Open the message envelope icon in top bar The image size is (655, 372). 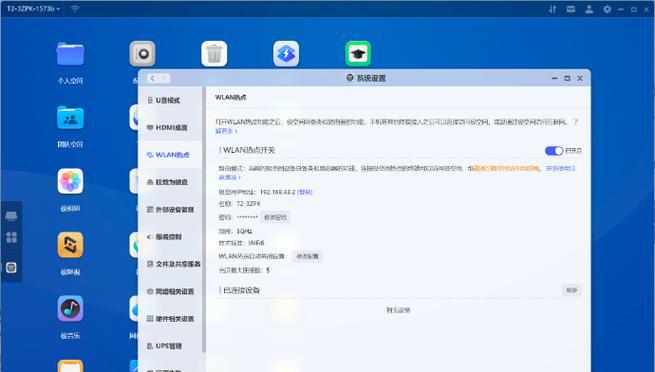tap(571, 9)
